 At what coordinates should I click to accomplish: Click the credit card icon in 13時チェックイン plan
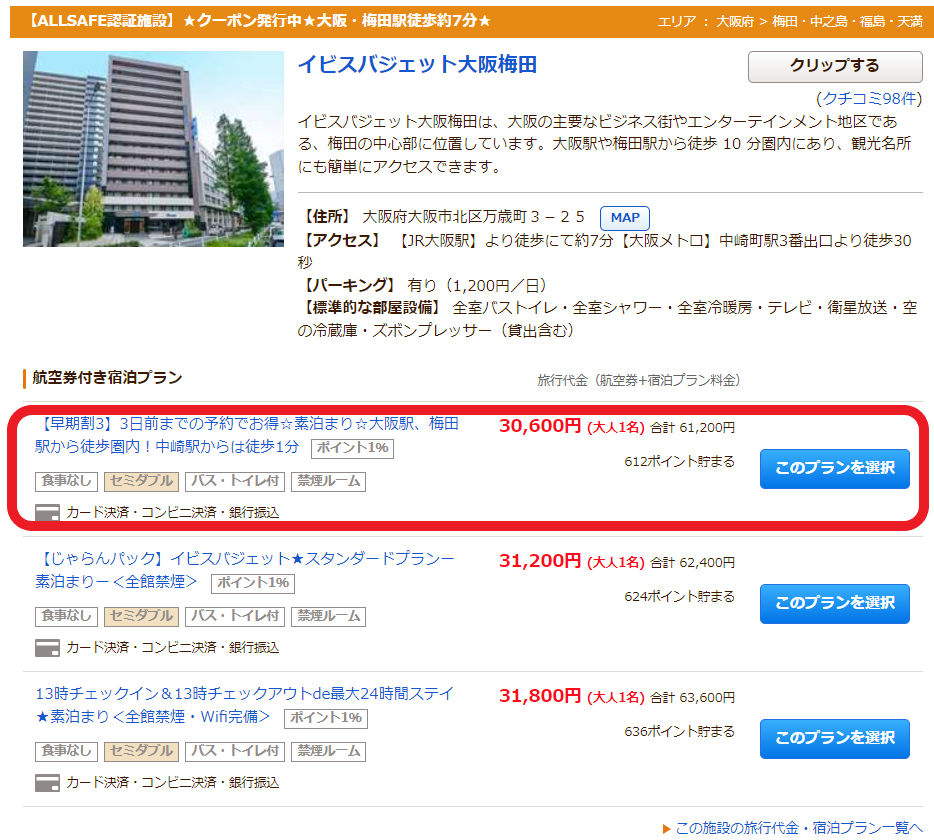47,783
